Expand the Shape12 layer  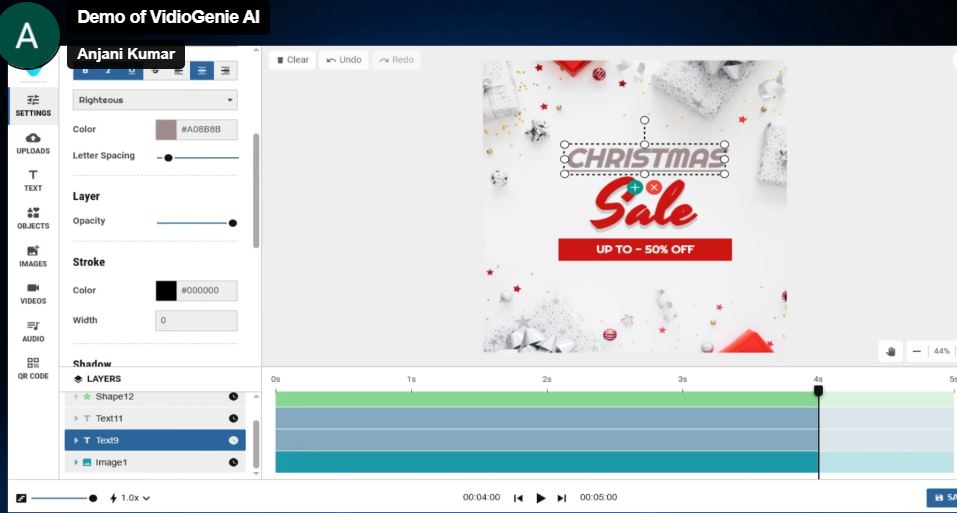coord(76,396)
